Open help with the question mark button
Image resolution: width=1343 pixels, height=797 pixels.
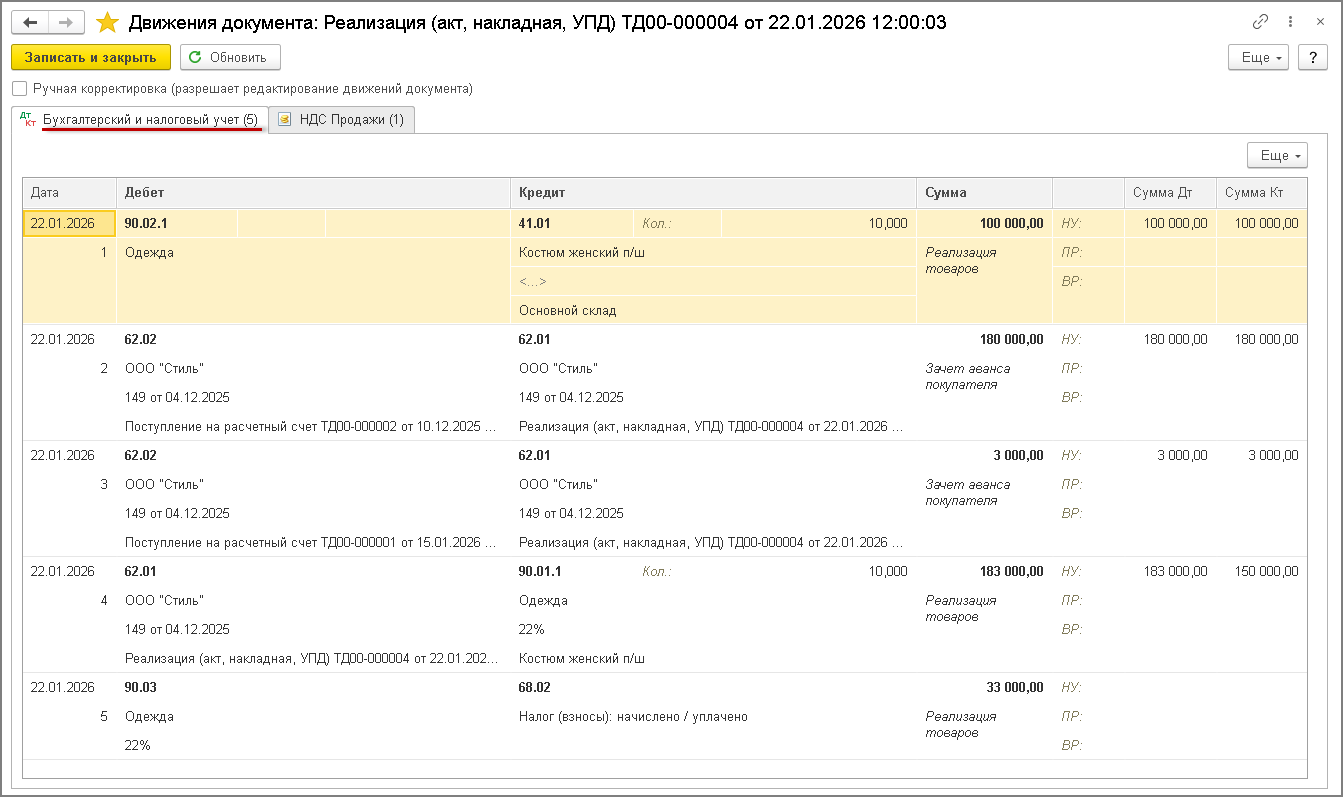(1312, 58)
